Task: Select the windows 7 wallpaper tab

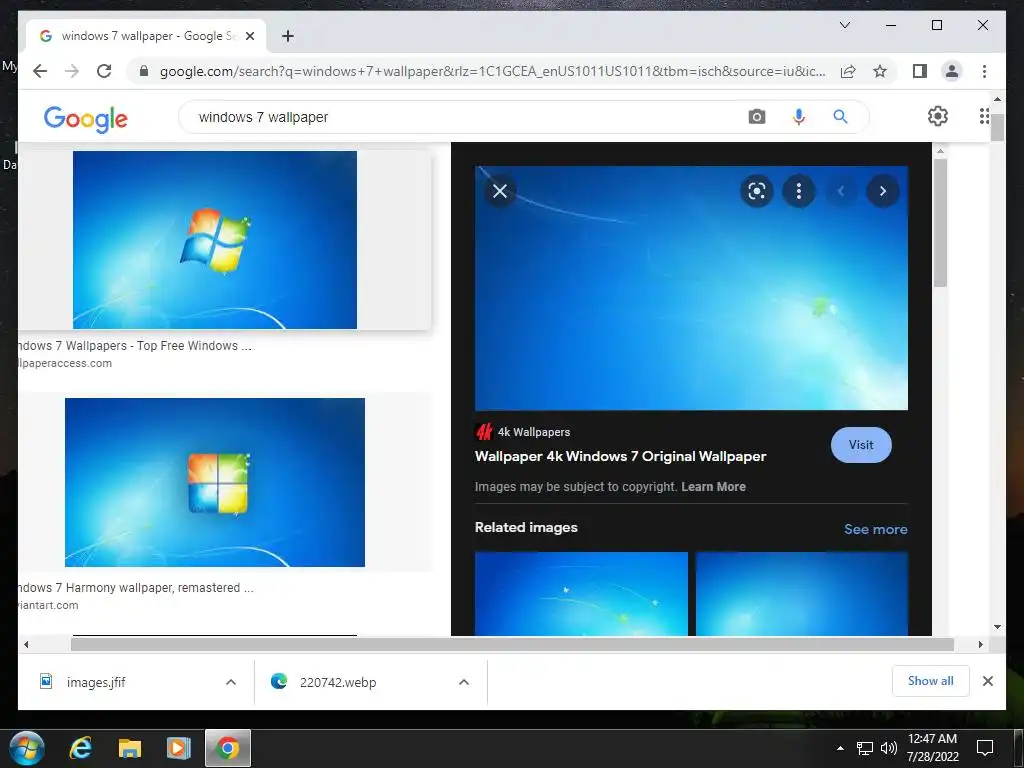Action: pyautogui.click(x=145, y=36)
